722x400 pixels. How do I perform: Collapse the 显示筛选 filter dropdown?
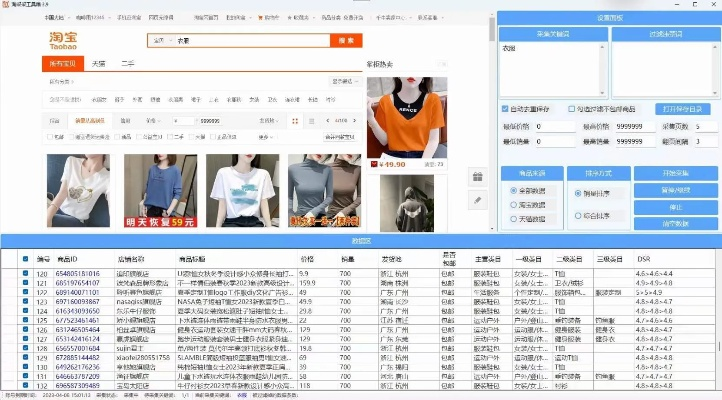click(x=345, y=81)
